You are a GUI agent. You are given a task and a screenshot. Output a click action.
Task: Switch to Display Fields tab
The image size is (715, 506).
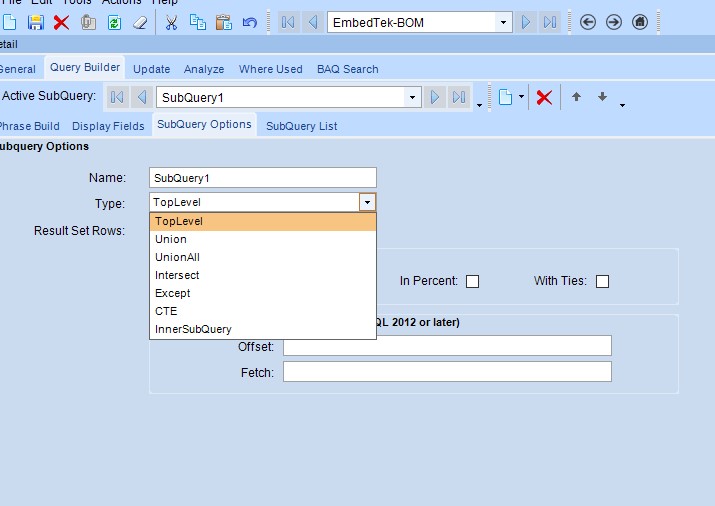[x=108, y=126]
